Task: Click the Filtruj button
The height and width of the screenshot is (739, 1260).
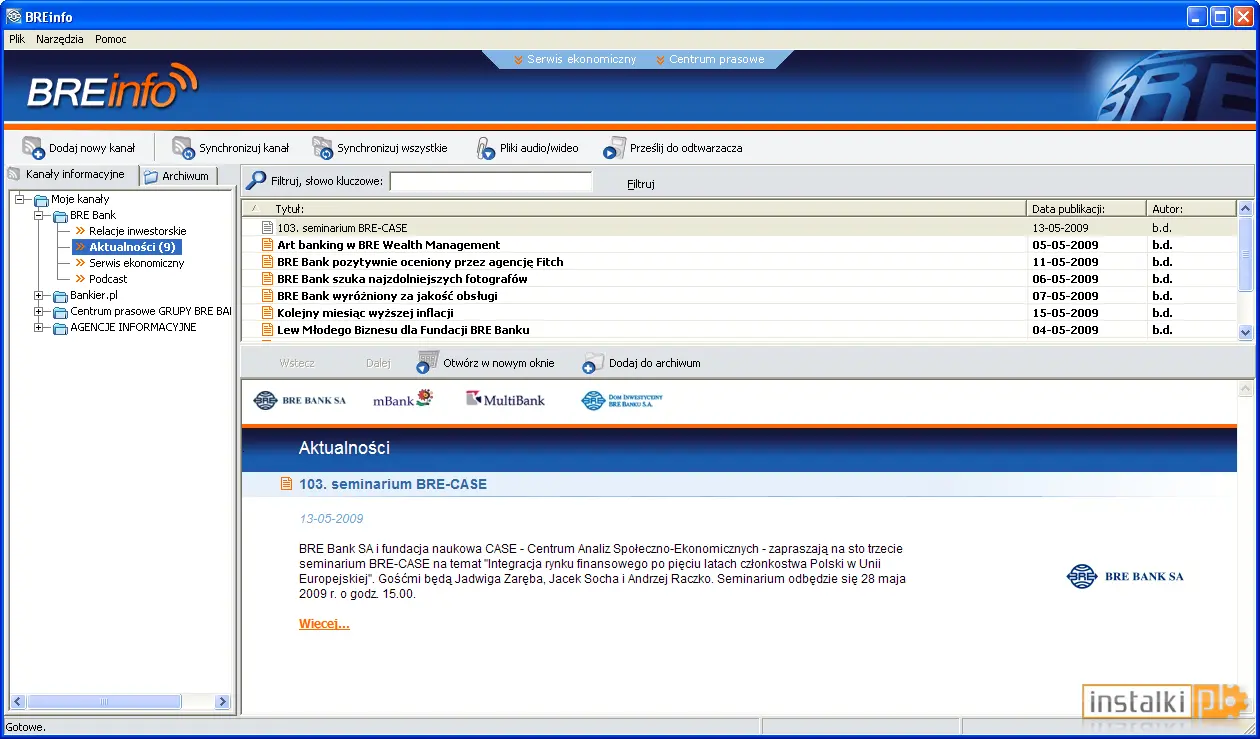Action: (x=640, y=184)
